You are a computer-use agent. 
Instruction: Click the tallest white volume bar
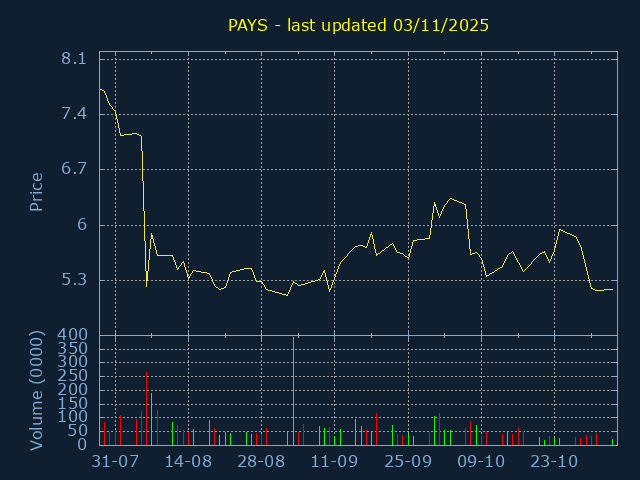point(293,392)
